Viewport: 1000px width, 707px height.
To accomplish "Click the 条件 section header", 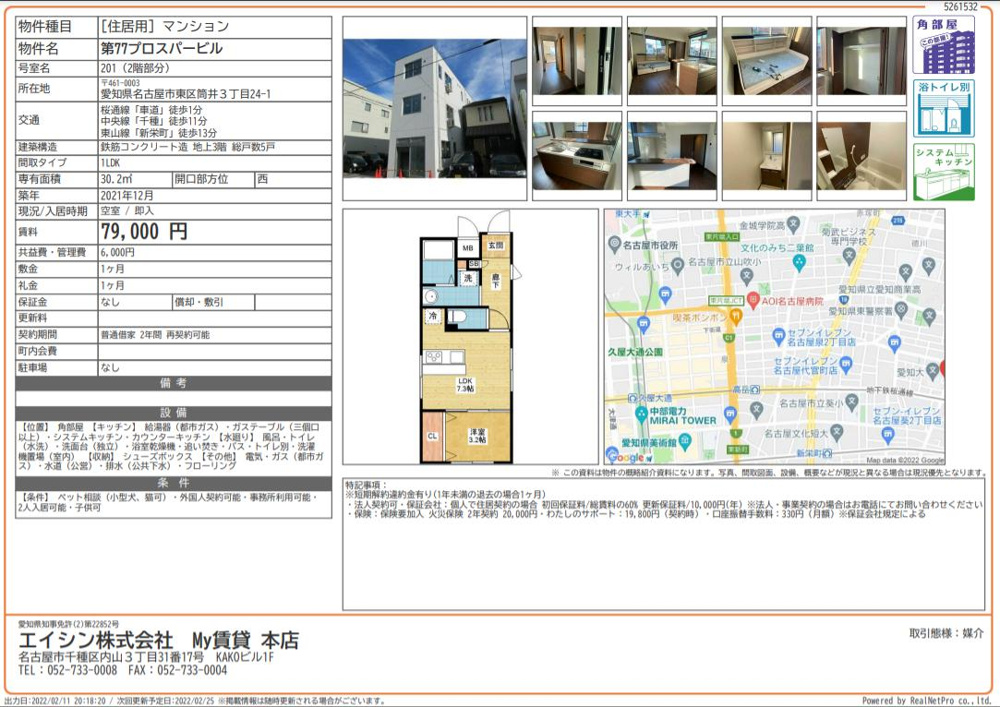I will pyautogui.click(x=173, y=483).
